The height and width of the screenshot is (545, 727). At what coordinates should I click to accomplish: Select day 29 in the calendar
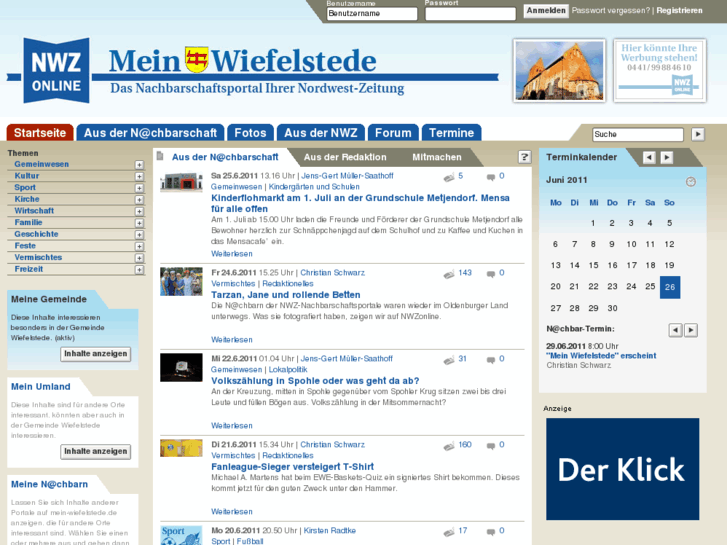tap(593, 308)
